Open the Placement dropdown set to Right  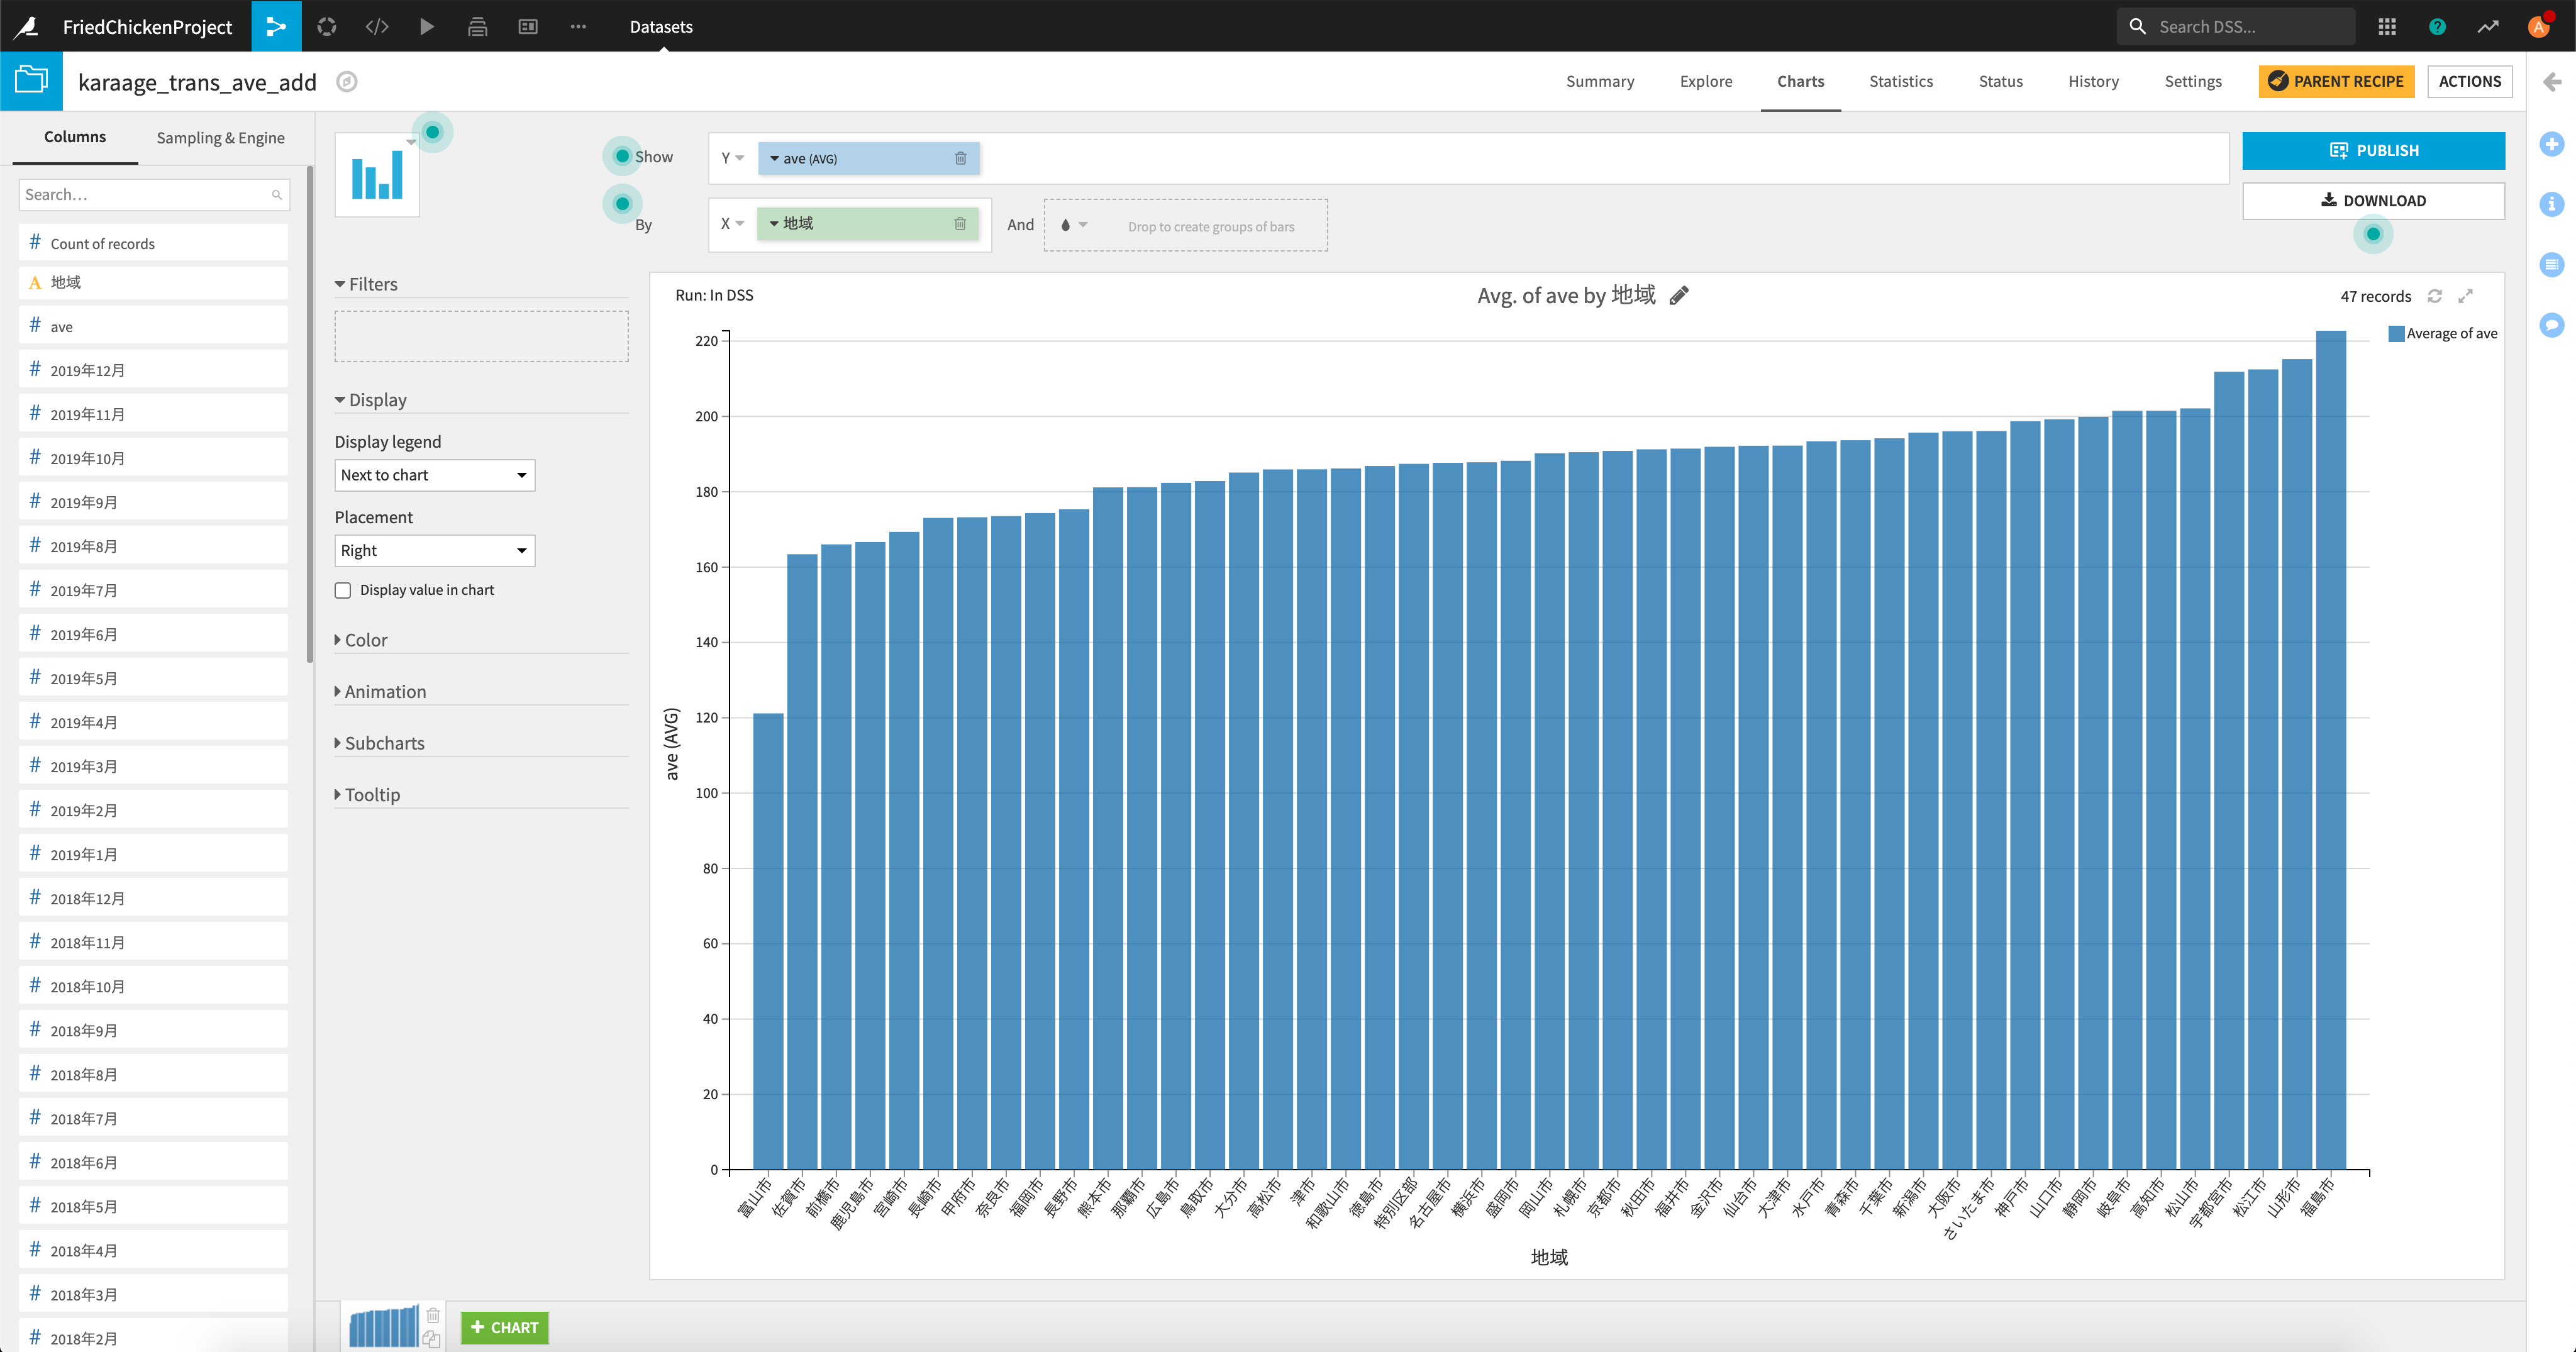(x=434, y=550)
